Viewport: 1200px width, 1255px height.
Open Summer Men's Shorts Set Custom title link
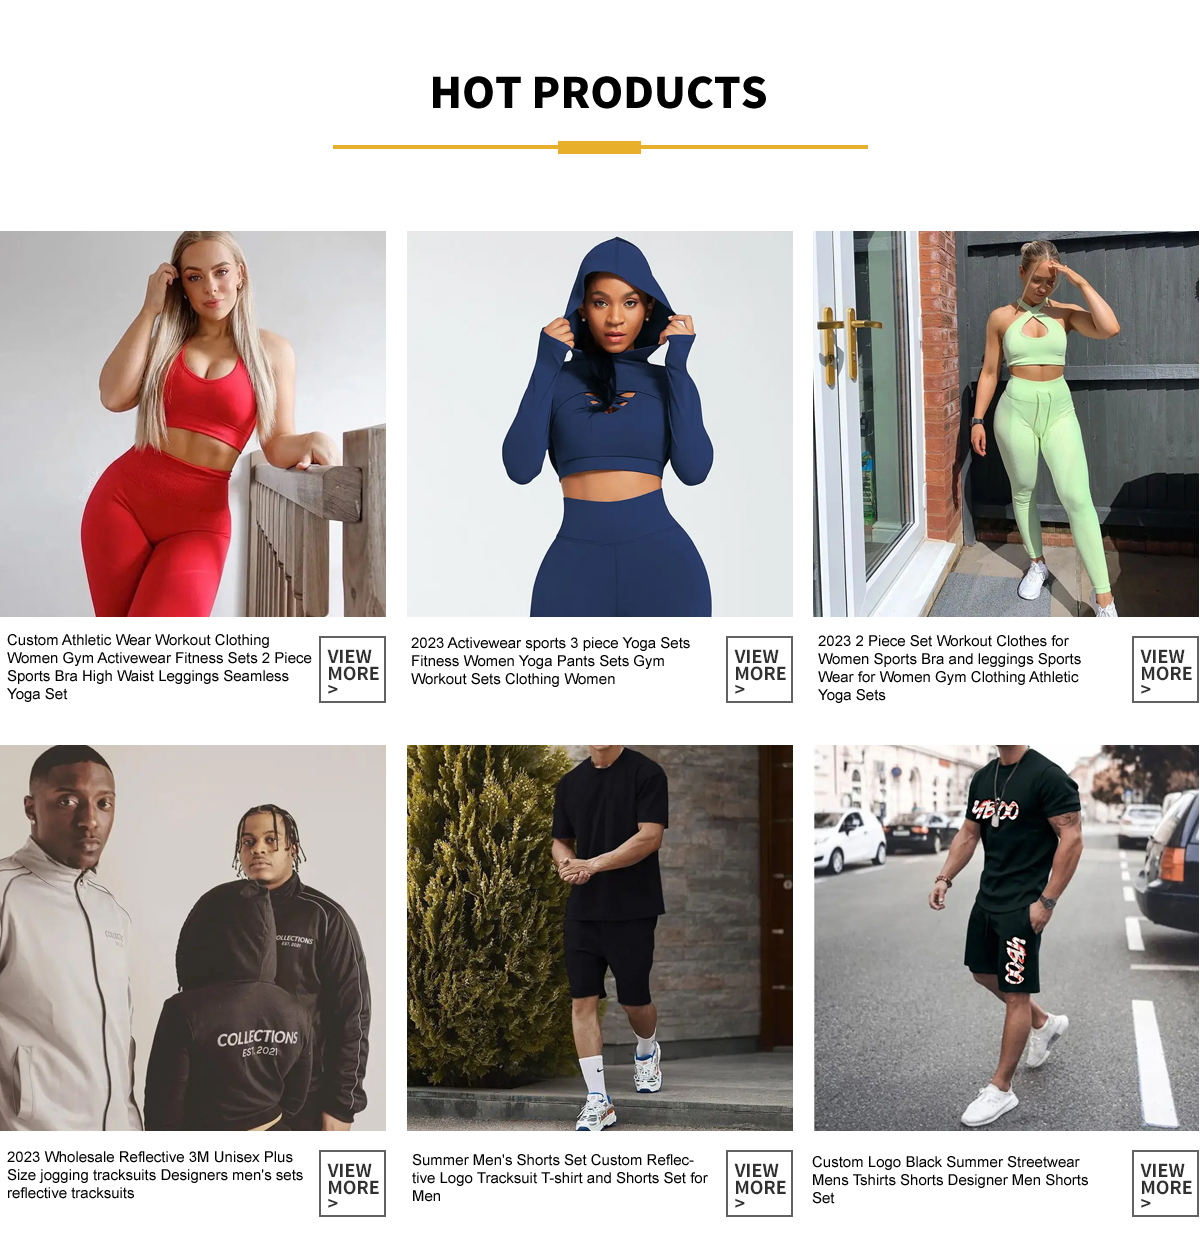pyautogui.click(x=560, y=1178)
